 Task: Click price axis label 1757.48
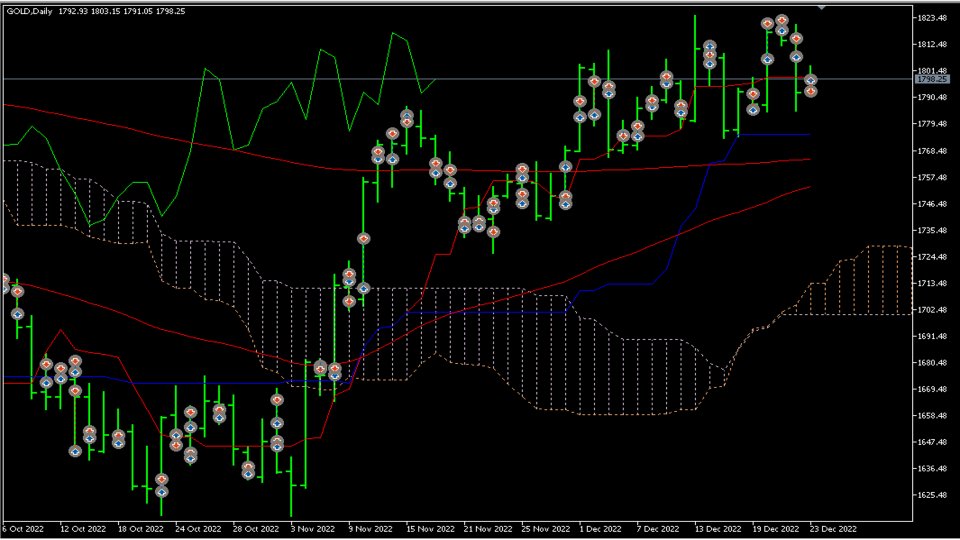pos(932,178)
